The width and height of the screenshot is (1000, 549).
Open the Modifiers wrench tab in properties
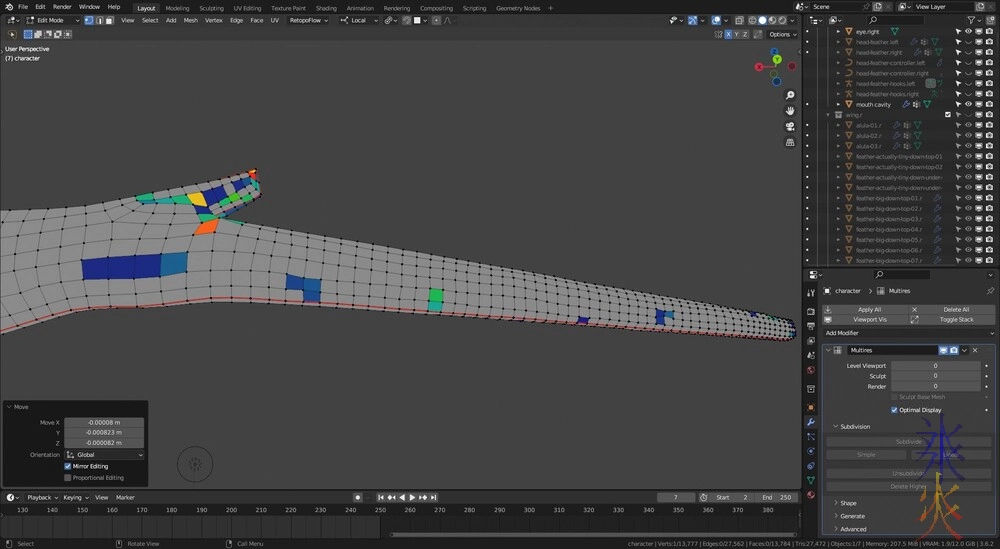pos(811,422)
